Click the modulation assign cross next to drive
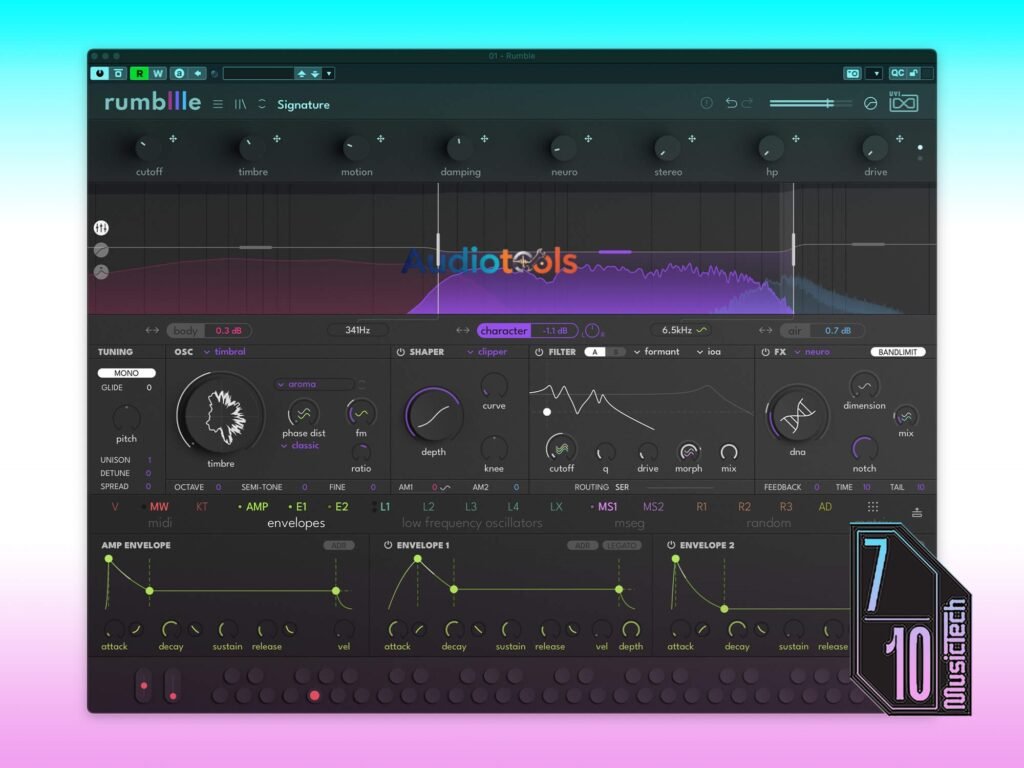Image resolution: width=1024 pixels, height=768 pixels. click(900, 138)
